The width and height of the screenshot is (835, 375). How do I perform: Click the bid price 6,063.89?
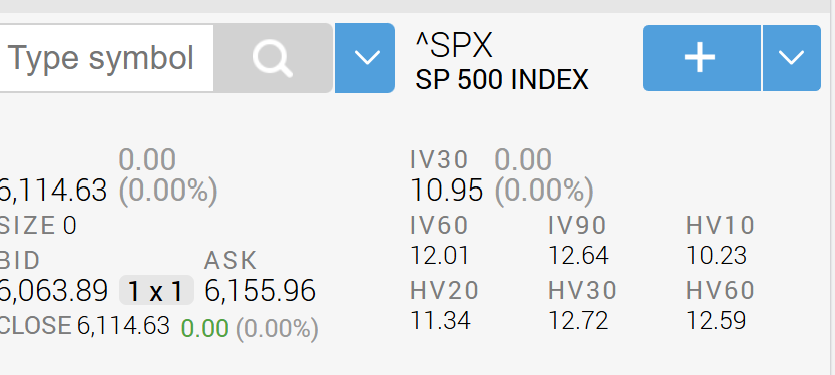pos(53,291)
